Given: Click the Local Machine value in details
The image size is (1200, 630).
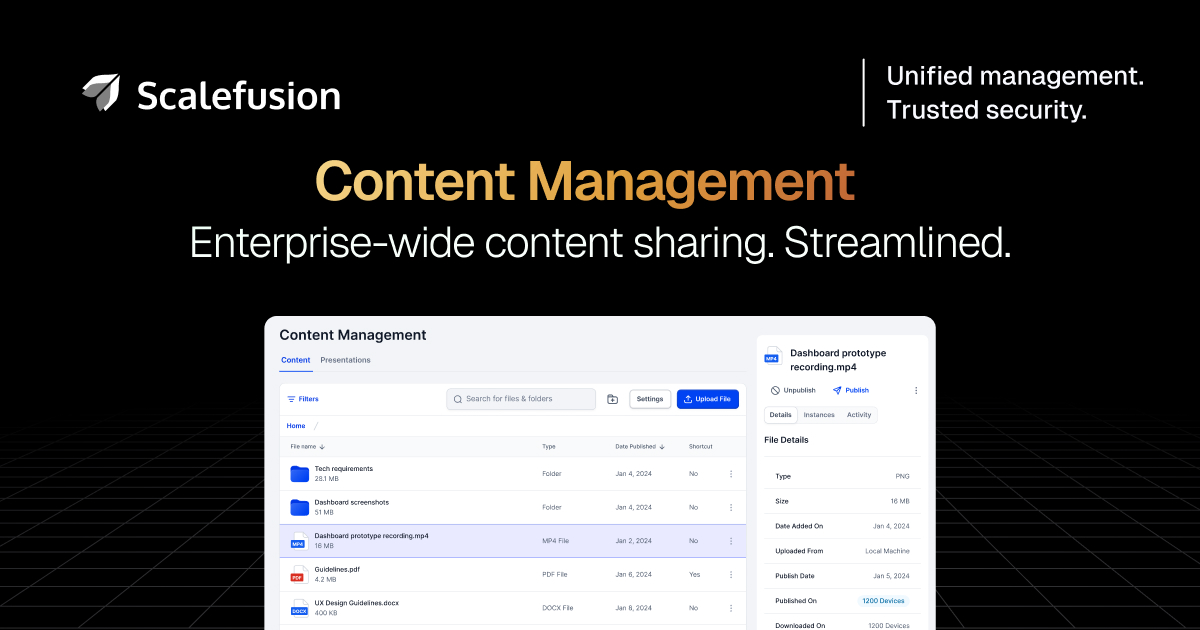Looking at the screenshot, I should 887,551.
